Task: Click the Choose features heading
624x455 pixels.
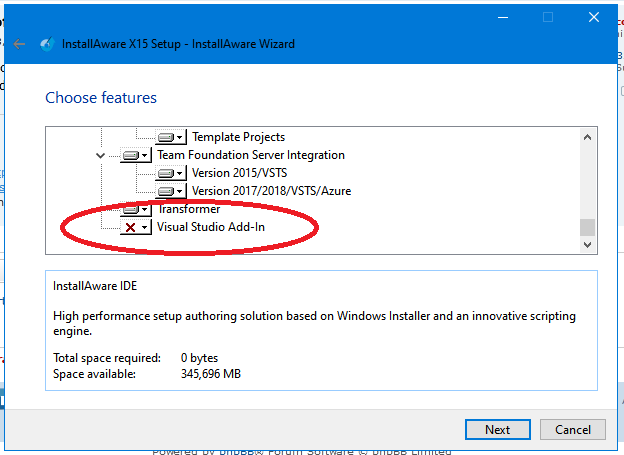Action: (101, 98)
